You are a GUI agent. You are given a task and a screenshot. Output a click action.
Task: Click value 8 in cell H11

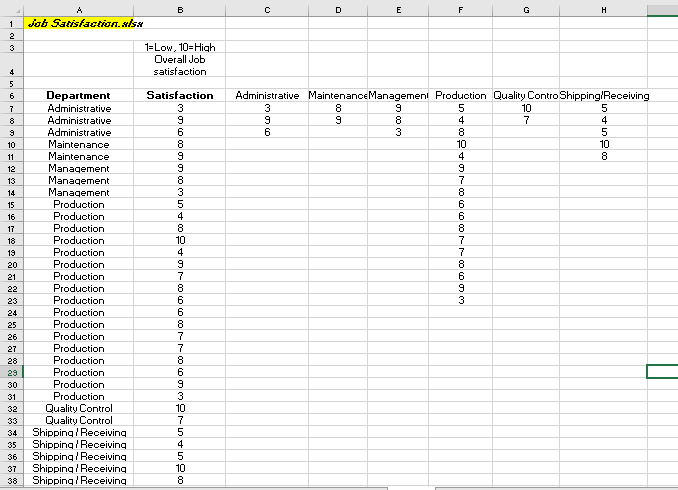[x=603, y=156]
